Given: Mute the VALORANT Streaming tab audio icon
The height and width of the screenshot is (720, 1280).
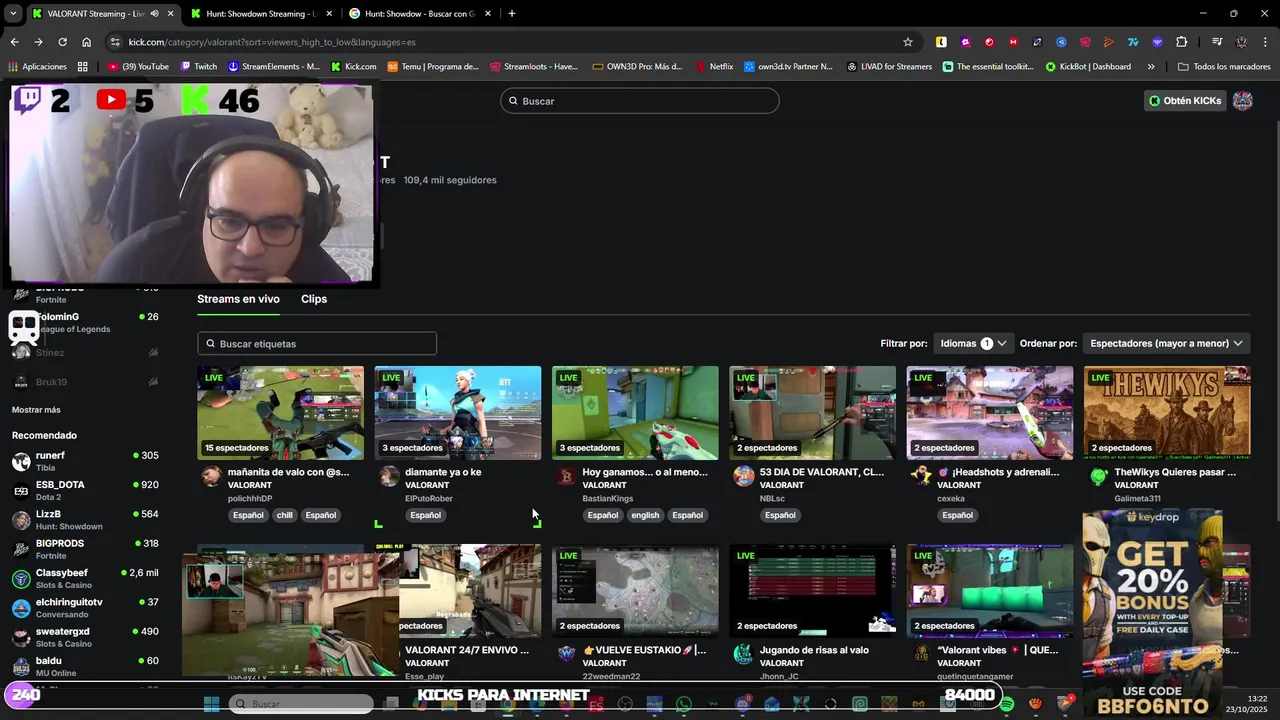Looking at the screenshot, I should [x=154, y=14].
